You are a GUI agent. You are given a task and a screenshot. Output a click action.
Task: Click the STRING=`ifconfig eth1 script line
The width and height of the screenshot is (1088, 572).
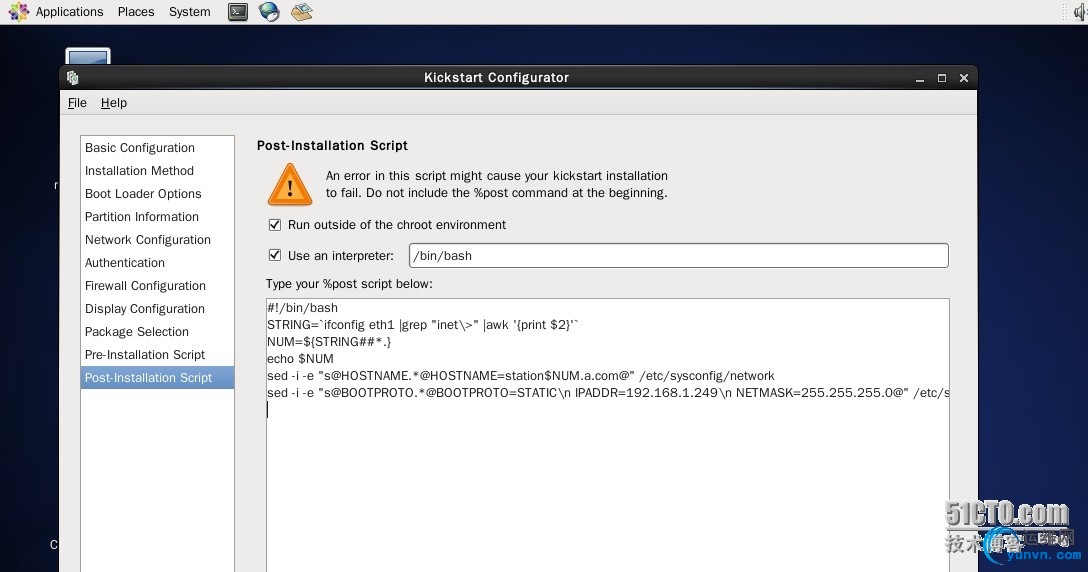pyautogui.click(x=423, y=324)
